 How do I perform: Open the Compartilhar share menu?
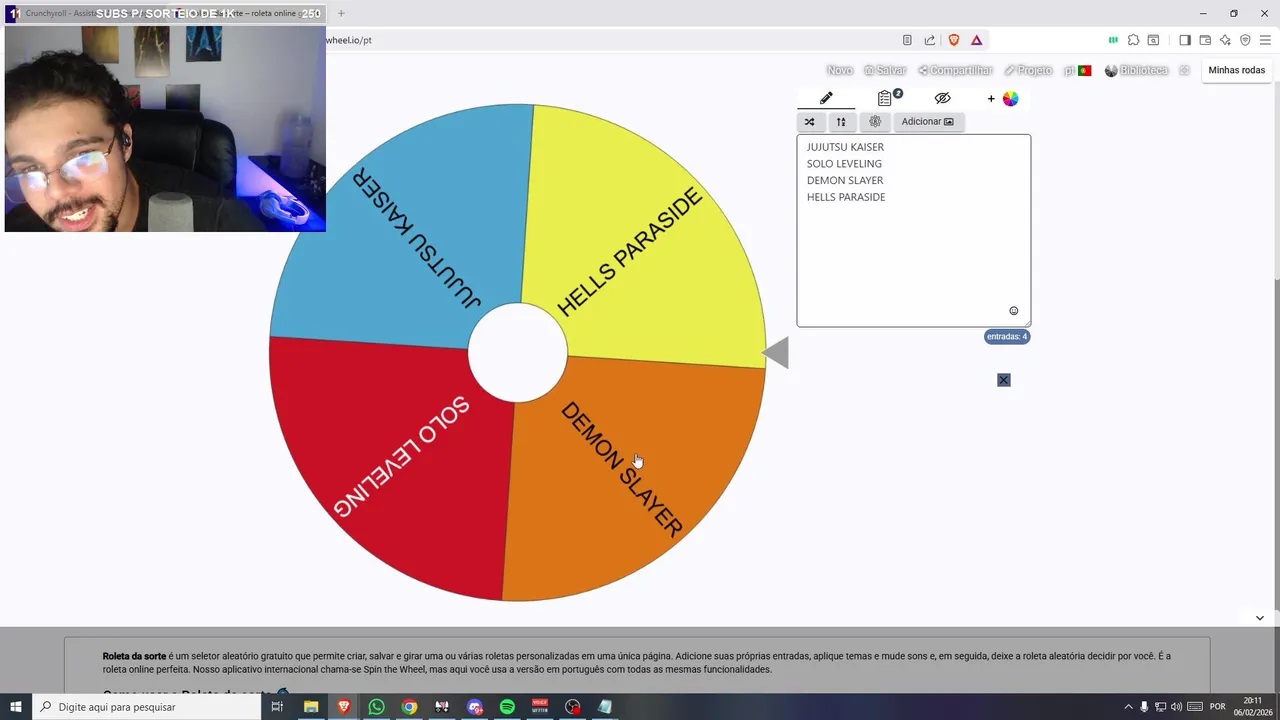(x=955, y=70)
